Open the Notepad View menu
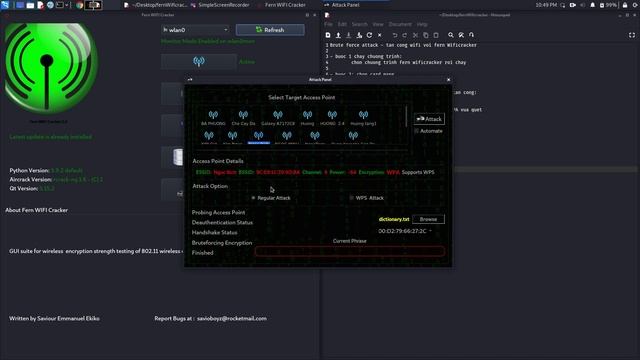Screen dimensions: 640x360 click(x=378, y=24)
